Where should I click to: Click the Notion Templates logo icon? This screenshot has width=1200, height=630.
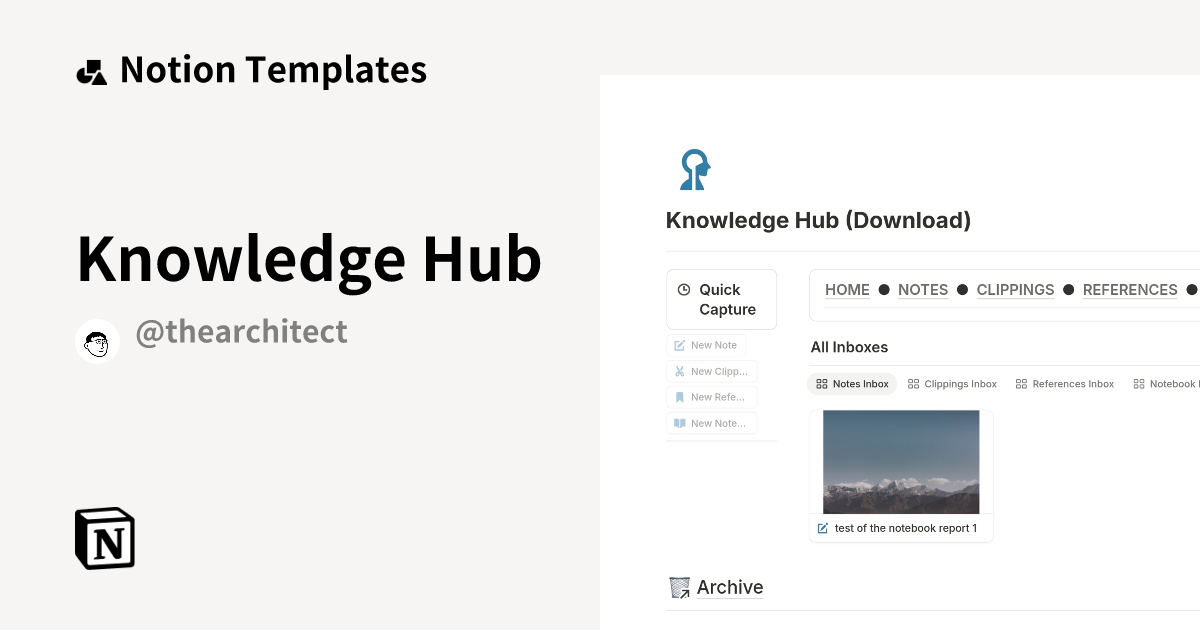point(91,69)
